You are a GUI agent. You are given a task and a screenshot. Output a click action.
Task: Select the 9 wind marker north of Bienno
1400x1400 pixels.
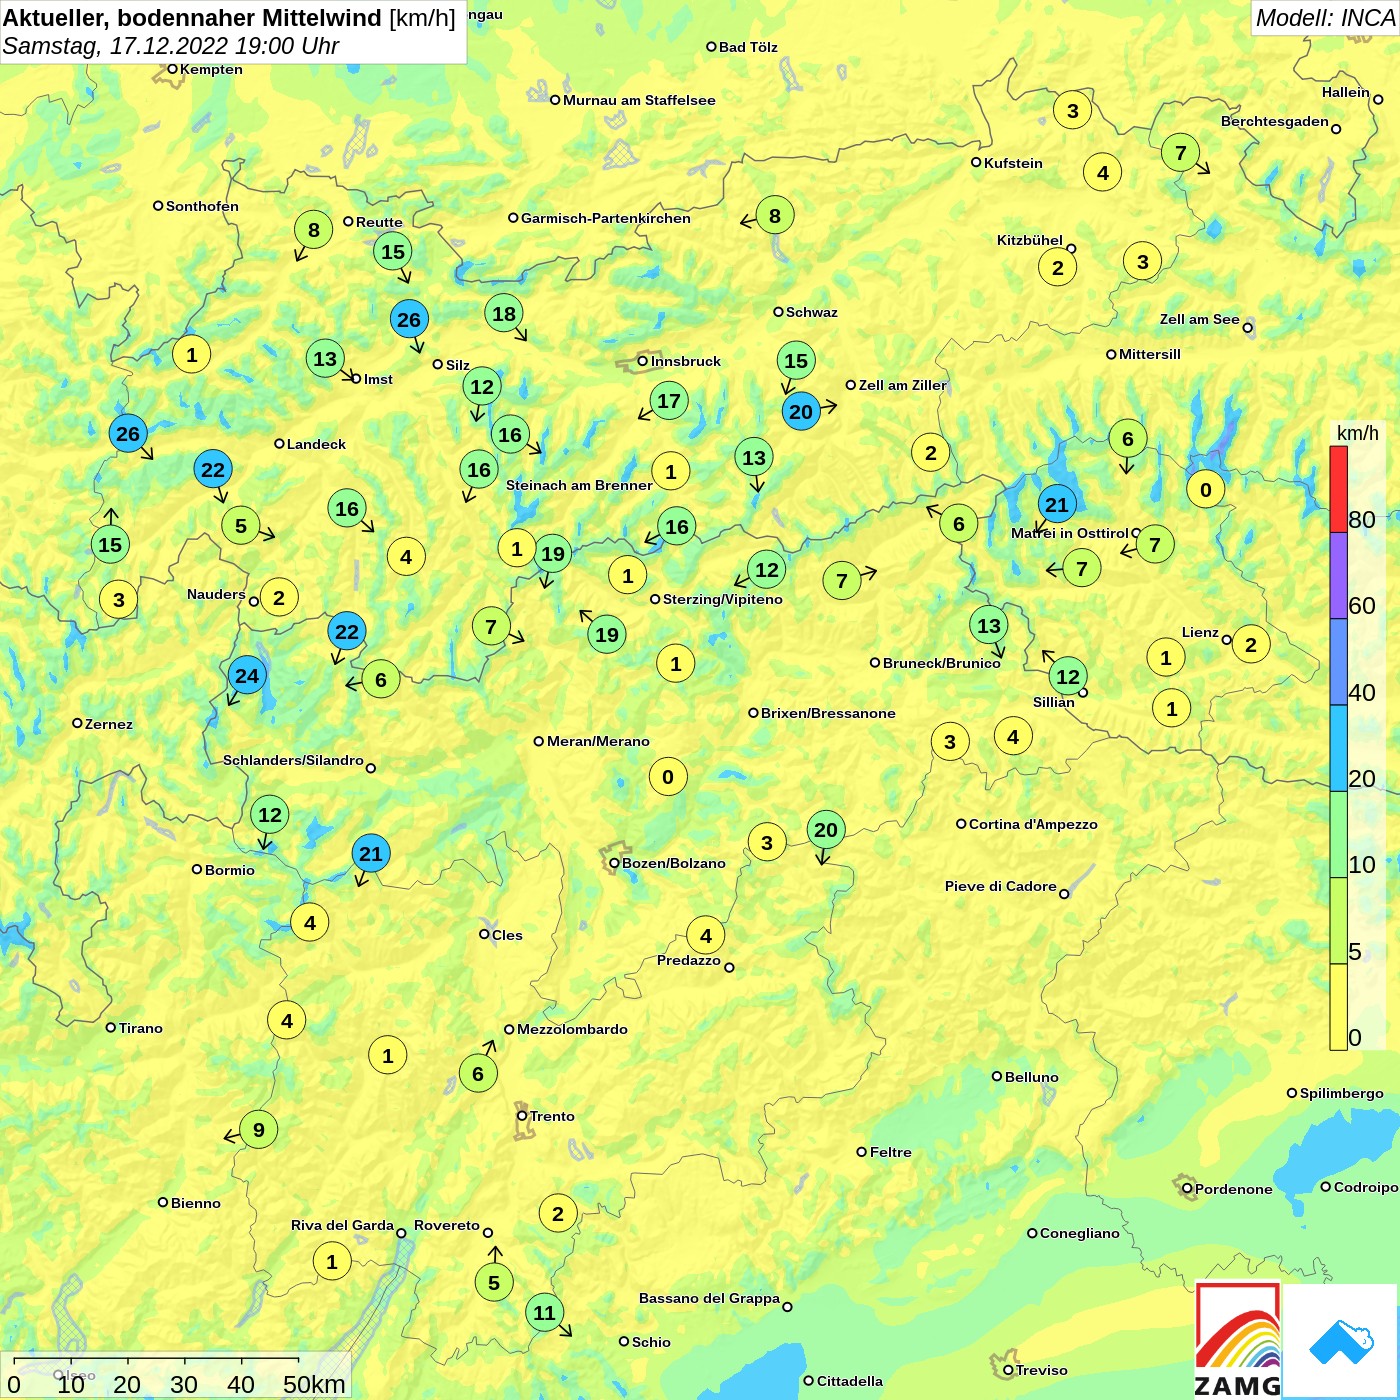coord(259,1130)
